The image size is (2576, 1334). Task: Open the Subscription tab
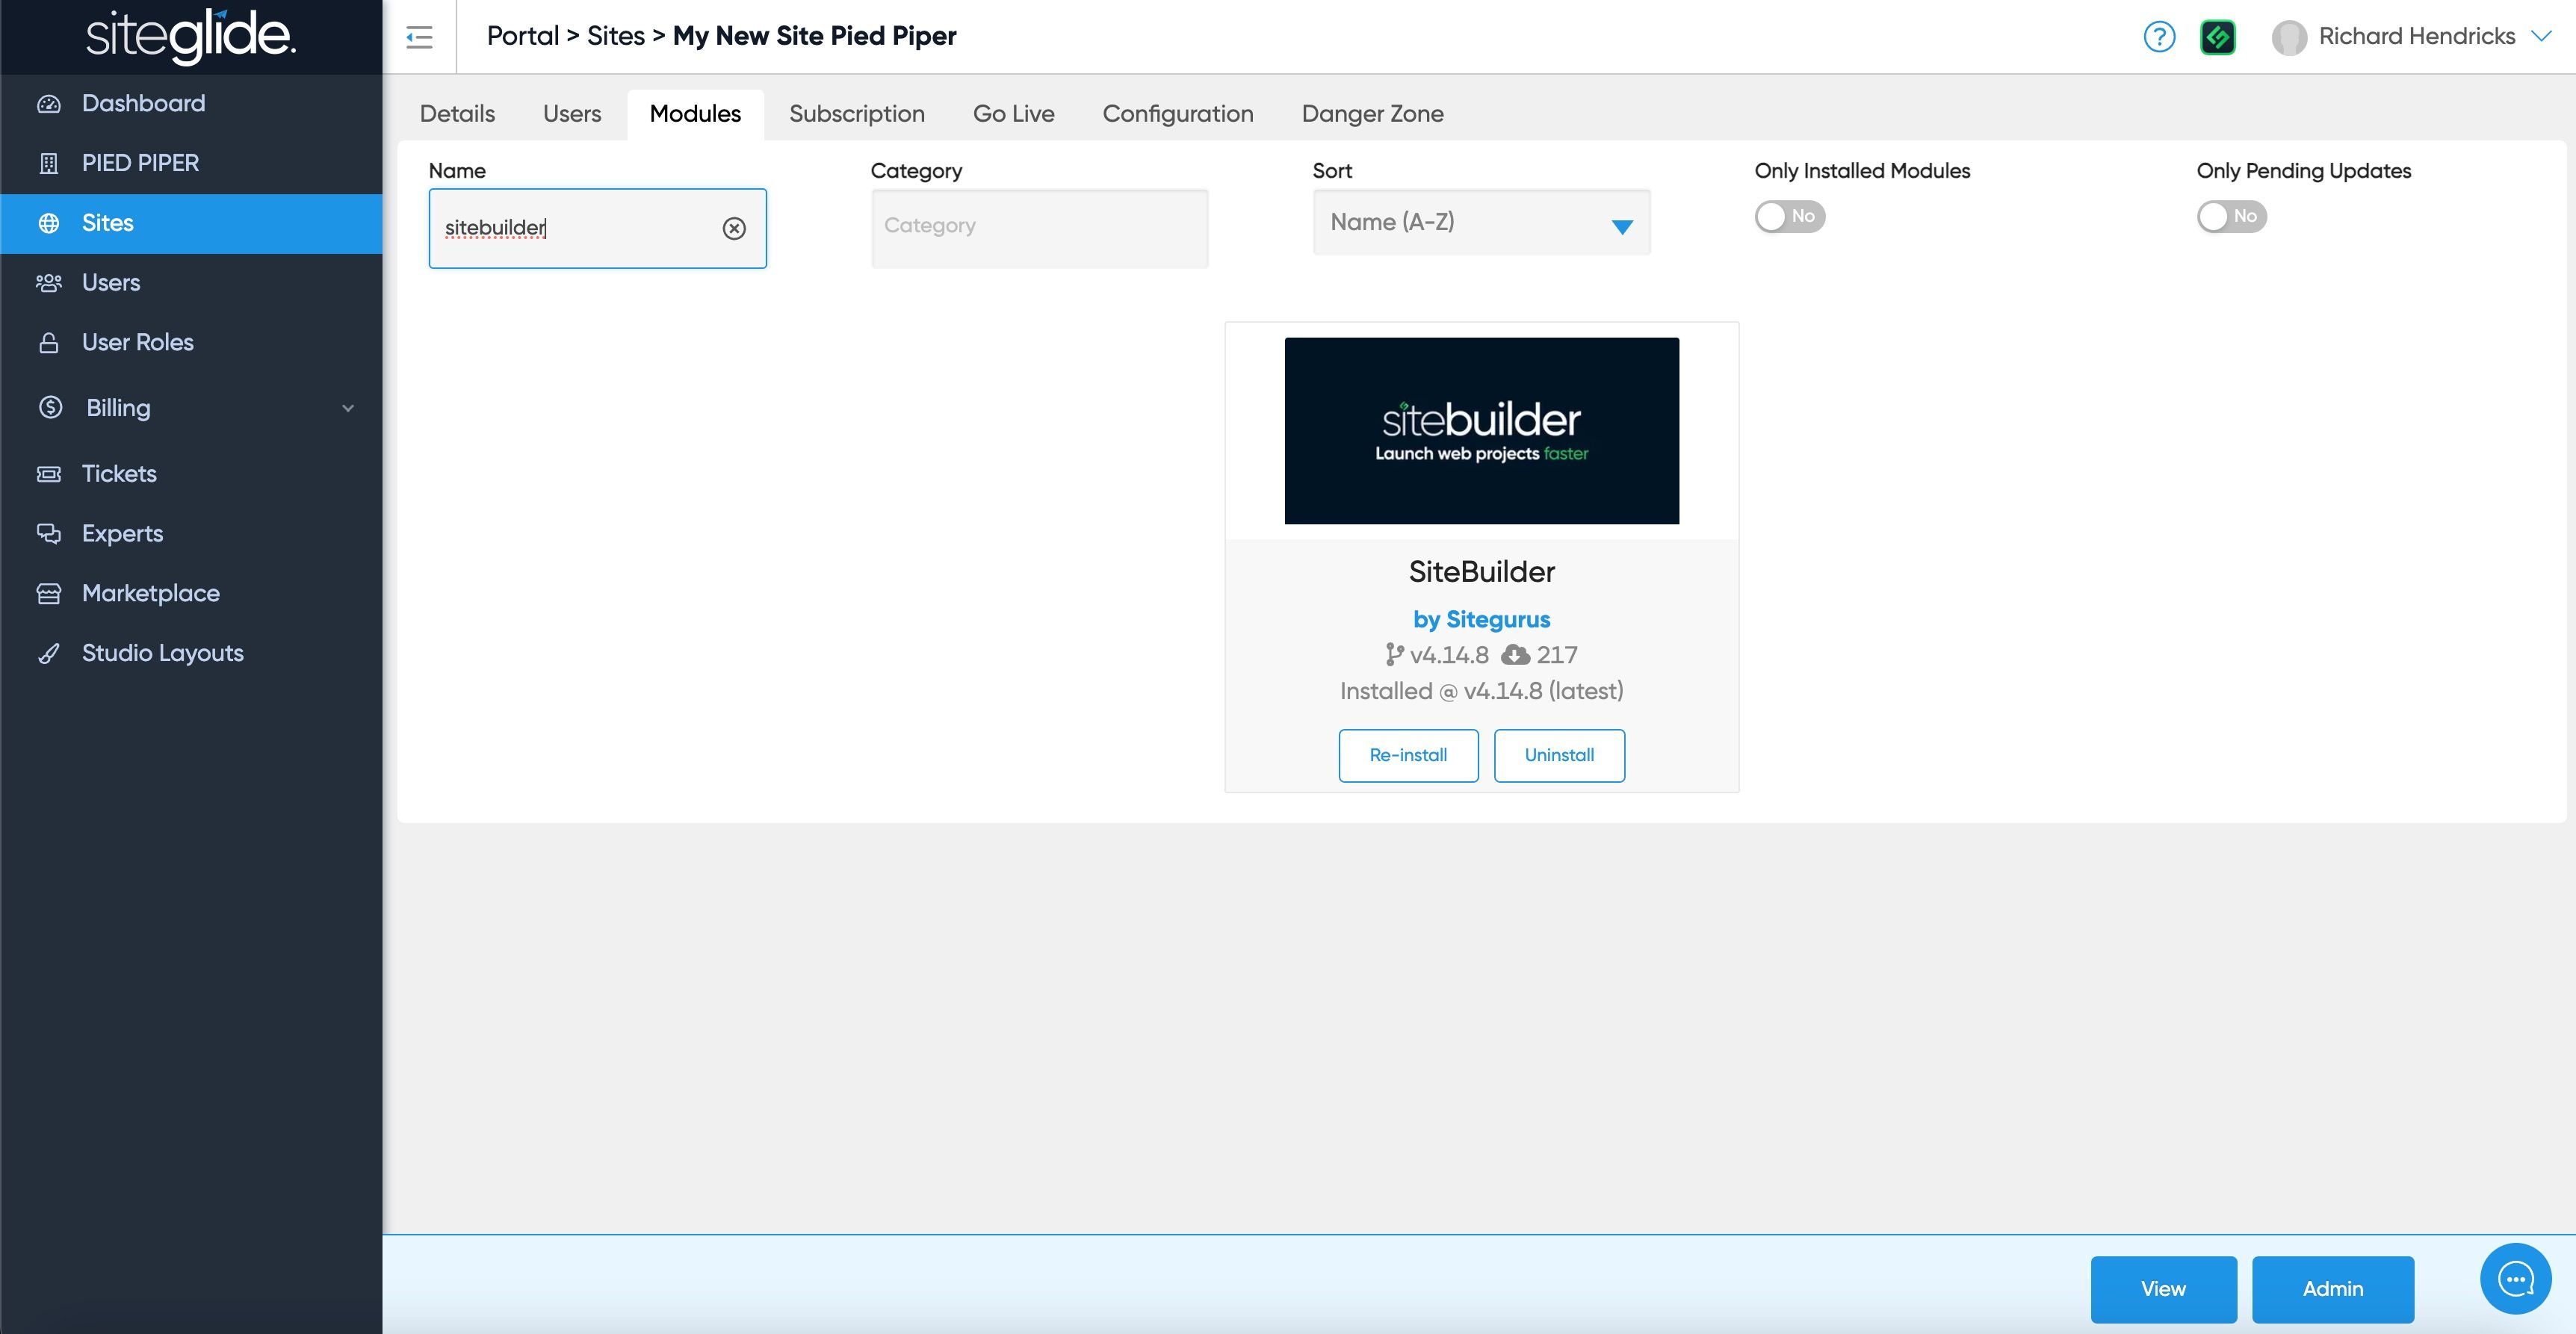(857, 114)
